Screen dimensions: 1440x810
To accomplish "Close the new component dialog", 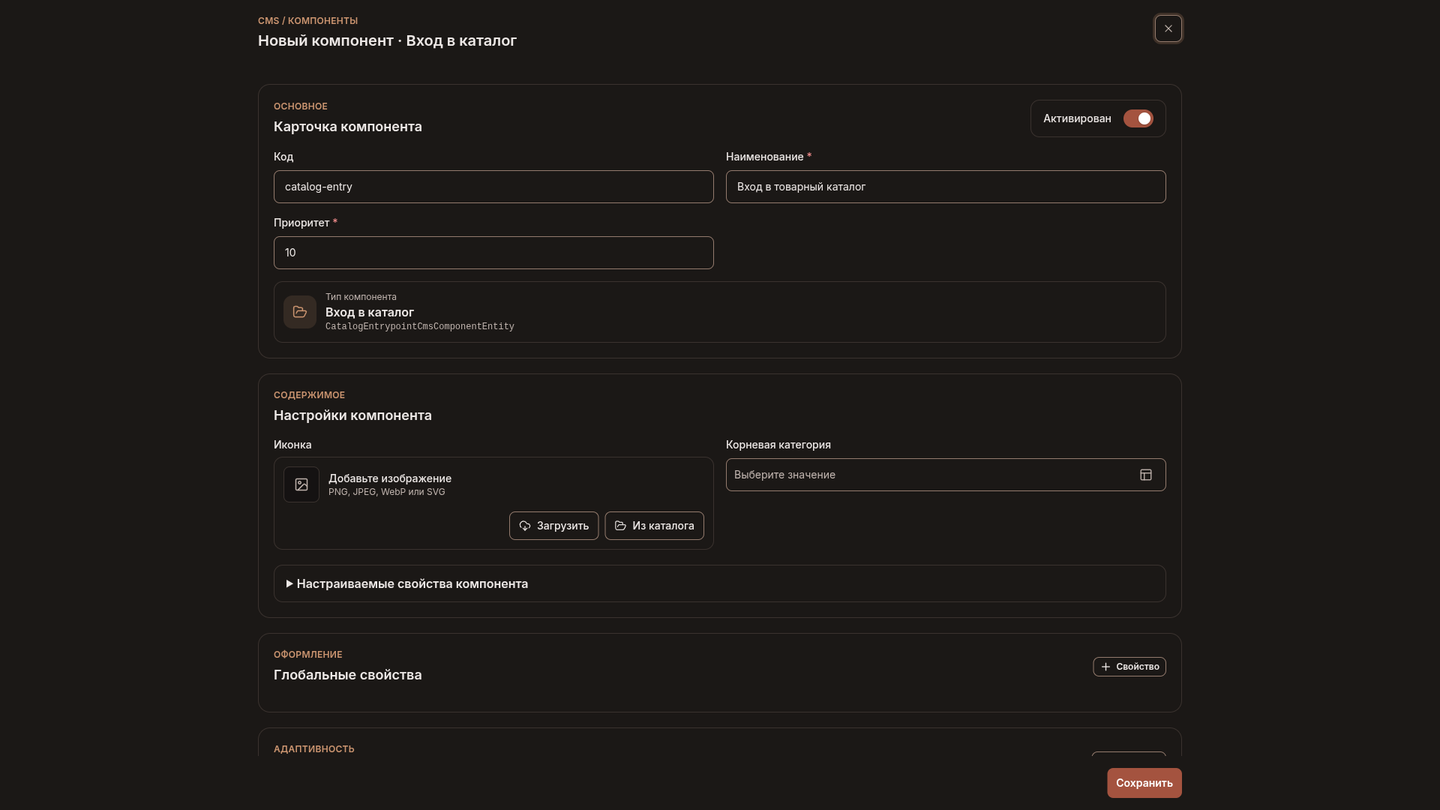I will [x=1168, y=28].
